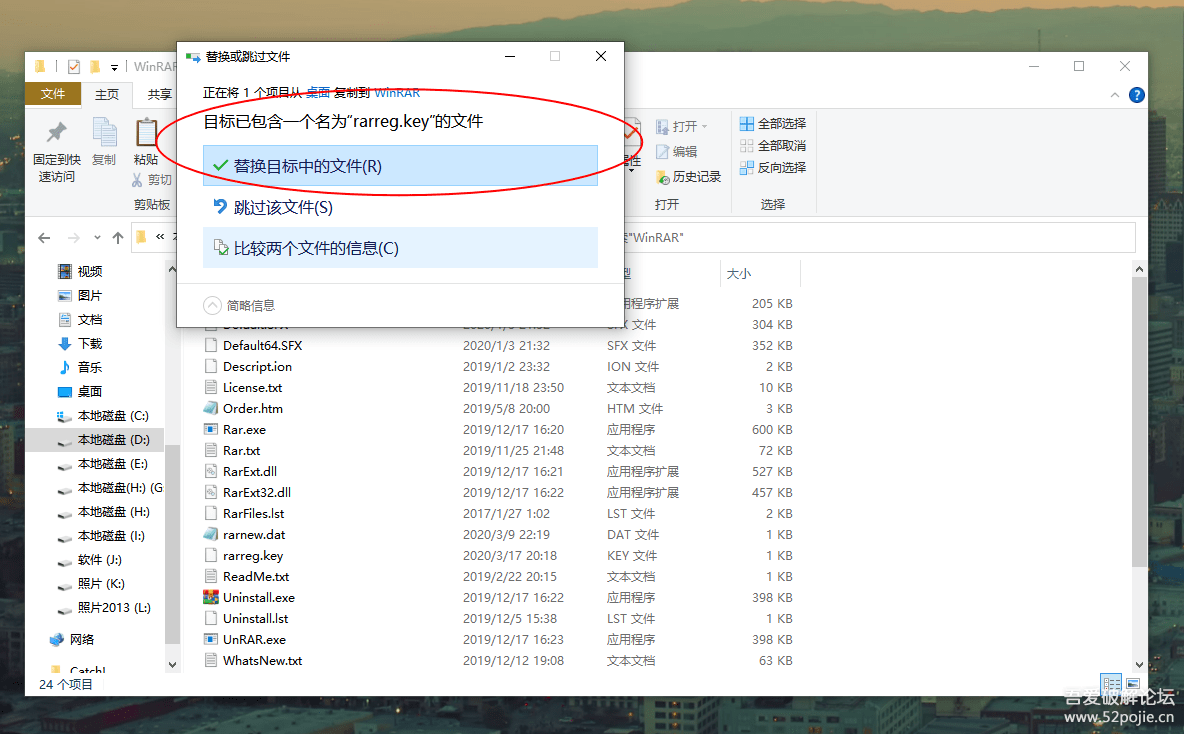Image resolution: width=1184 pixels, height=734 pixels.
Task: Open the 文件 ribbon tab
Action: [53, 94]
